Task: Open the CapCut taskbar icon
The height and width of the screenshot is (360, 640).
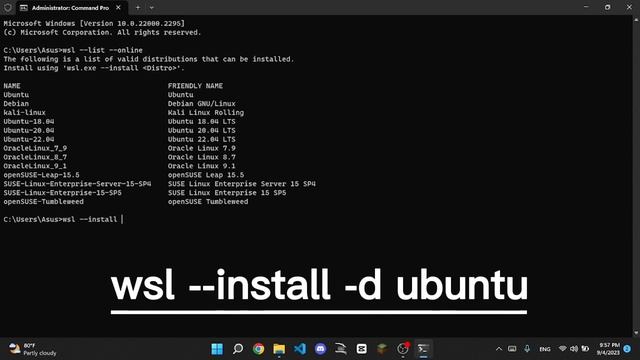Action: click(x=362, y=349)
